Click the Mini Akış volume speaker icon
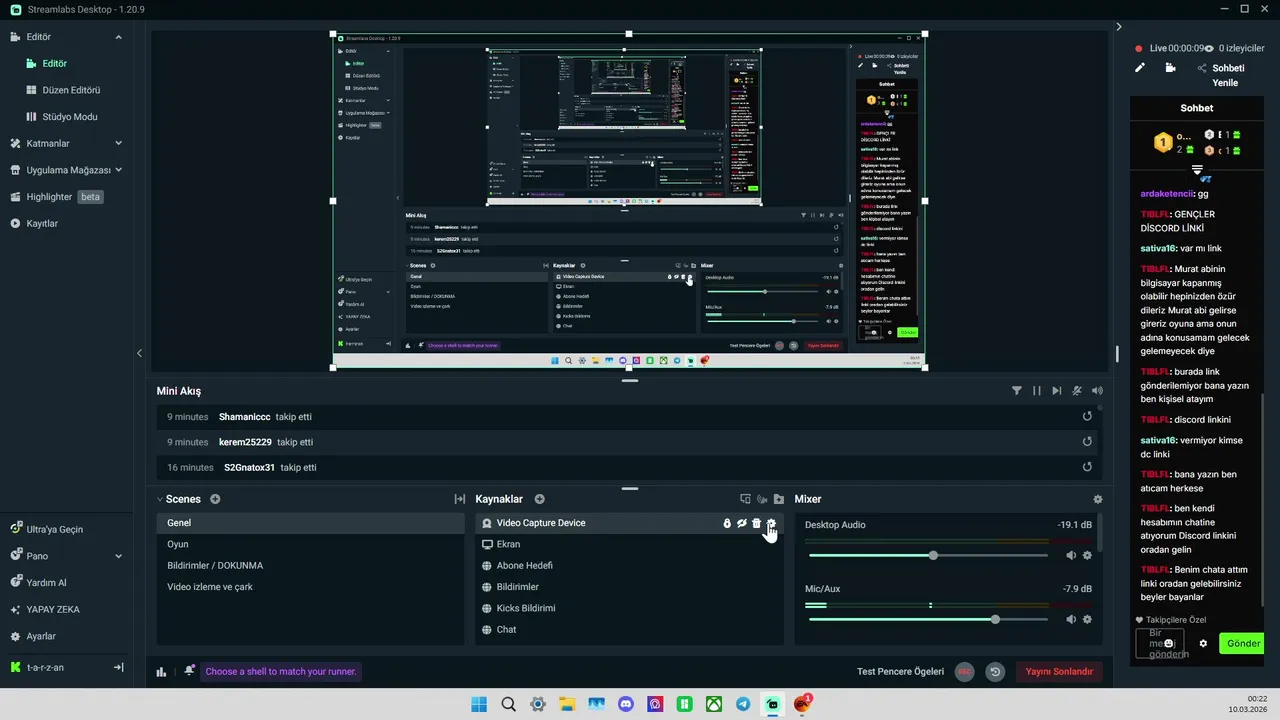The width and height of the screenshot is (1280, 720). [x=1097, y=391]
